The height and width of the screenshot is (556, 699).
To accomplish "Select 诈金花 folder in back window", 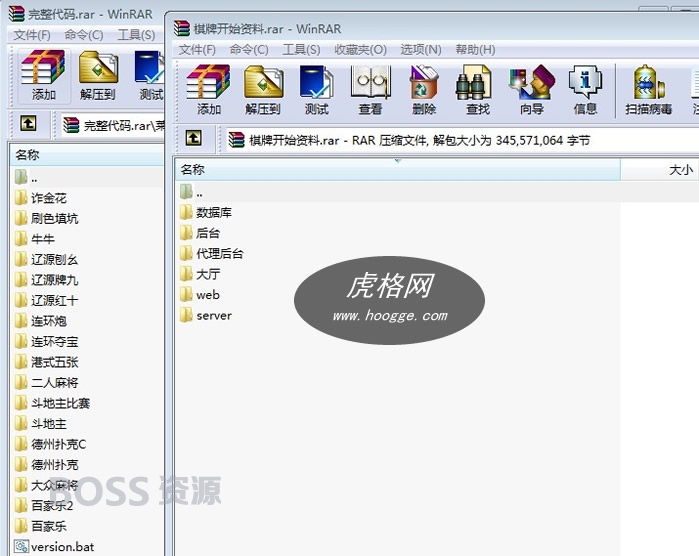I will (x=41, y=198).
